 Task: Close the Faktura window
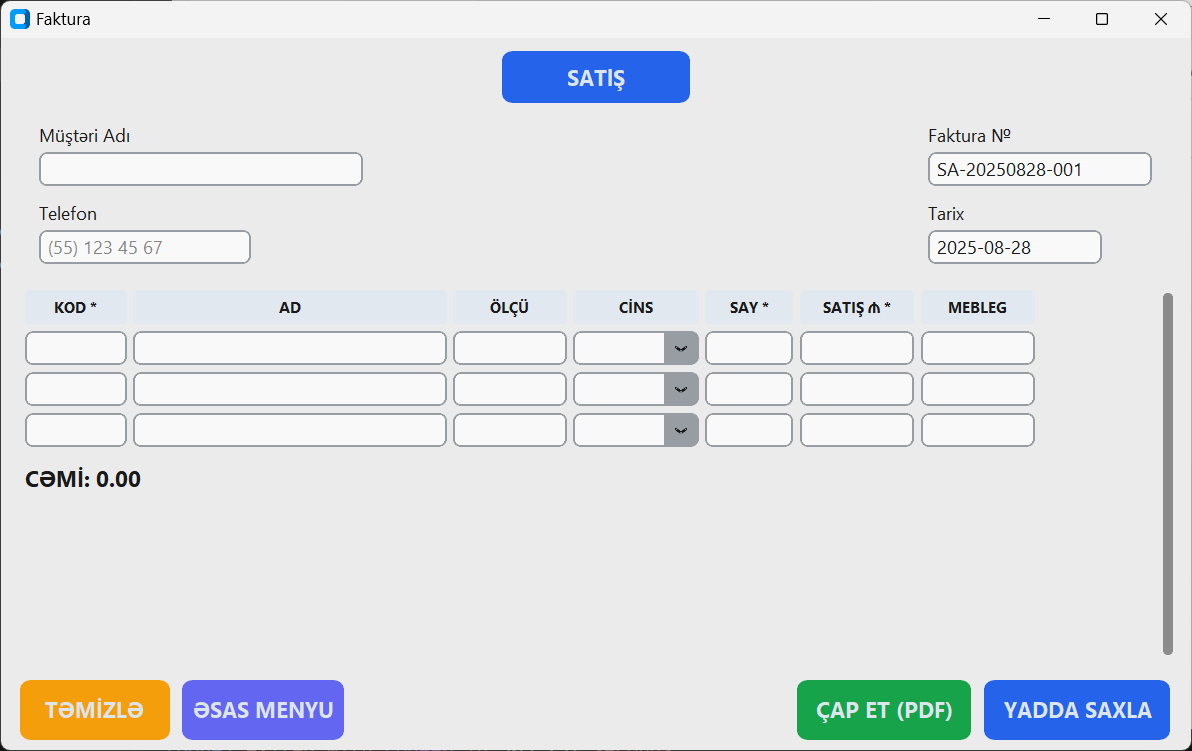(x=1160, y=19)
